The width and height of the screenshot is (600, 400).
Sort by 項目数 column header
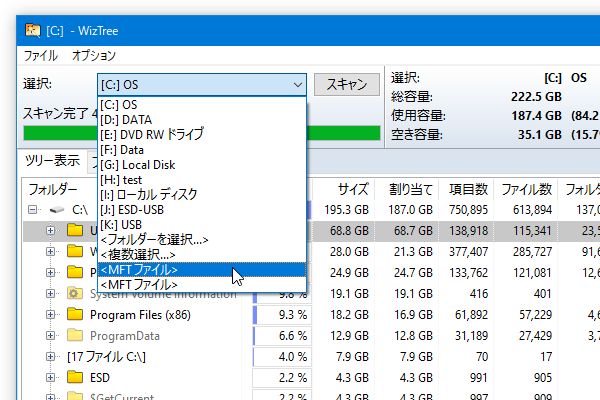tap(466, 189)
